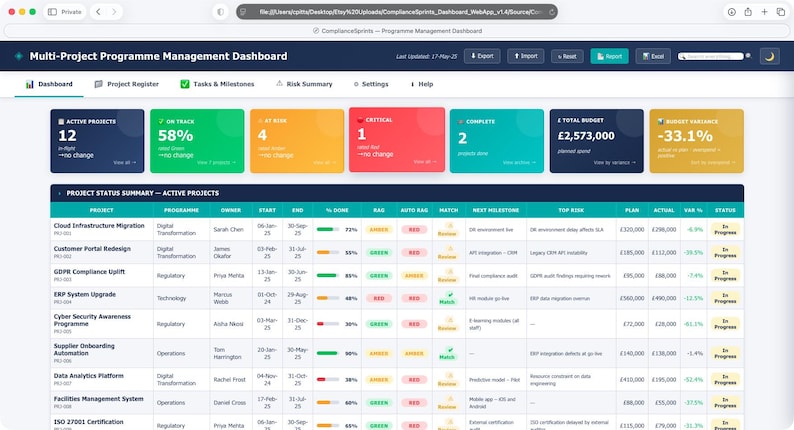Click £560,000 plan value for ERP System Upgrade
The width and height of the screenshot is (794, 430).
(x=632, y=298)
